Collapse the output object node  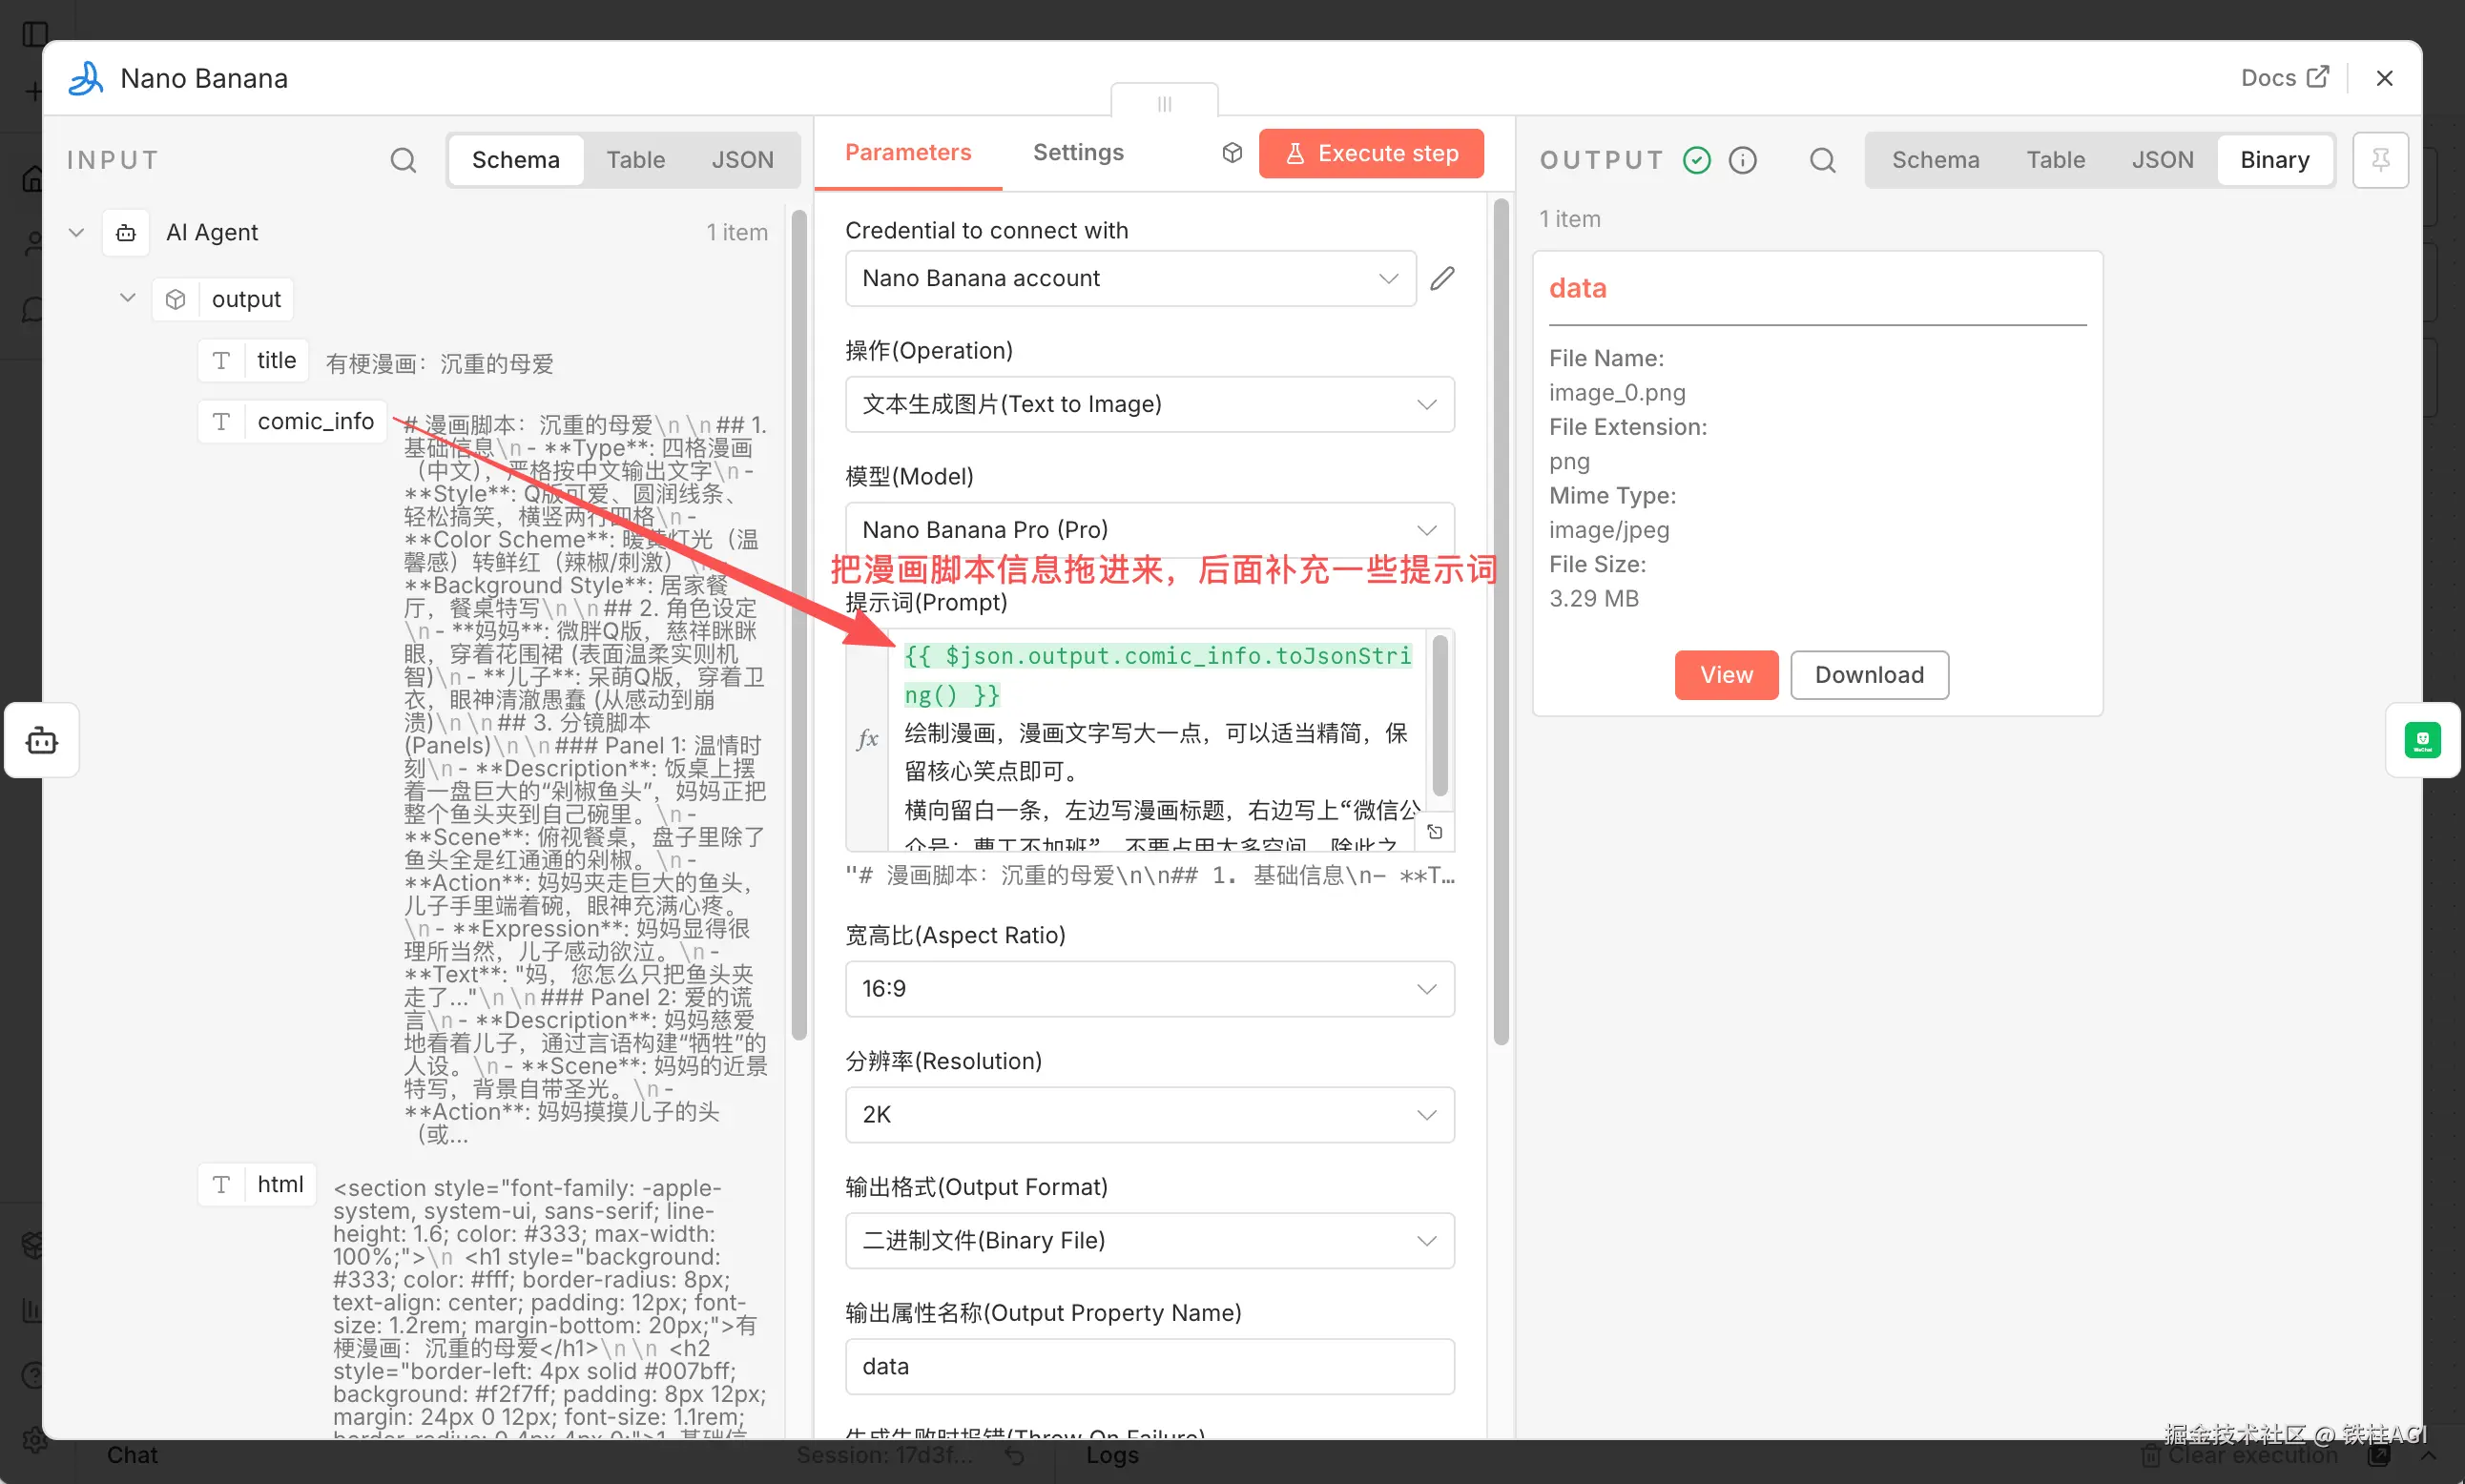128,298
